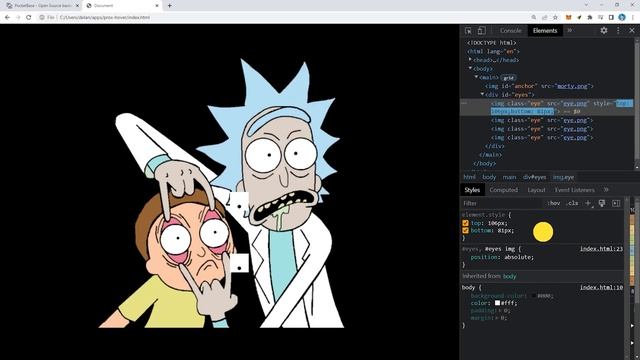The image size is (640, 360).
Task: Open the Computed pane tab
Action: pos(503,190)
